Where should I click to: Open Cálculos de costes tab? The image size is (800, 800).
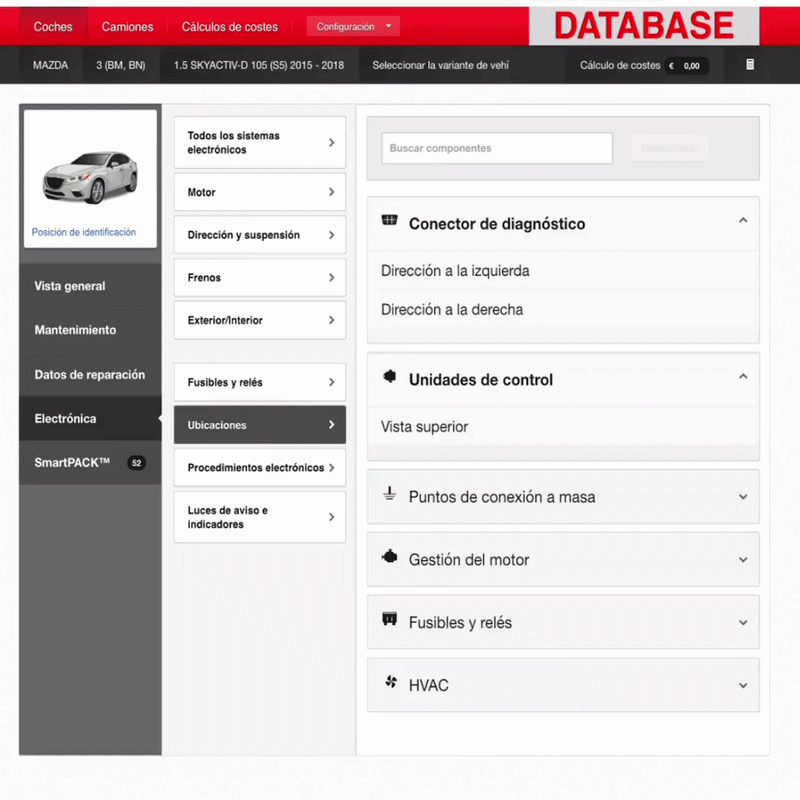coord(230,27)
